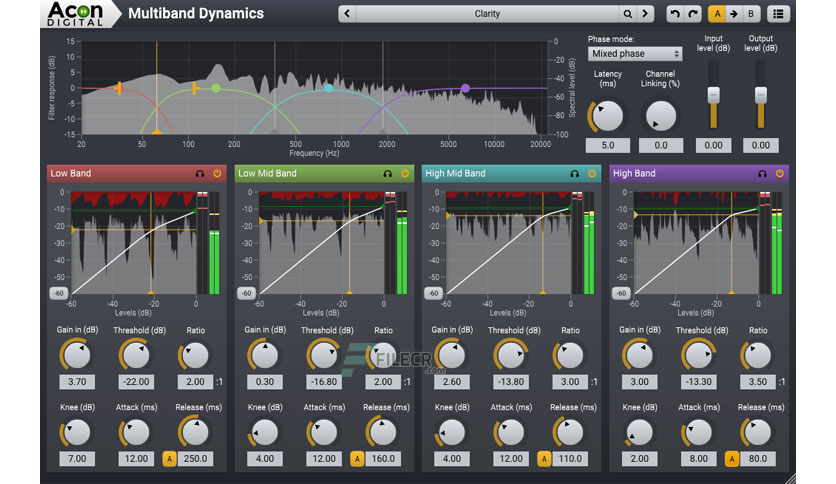Click the Latency value field 5.0
This screenshot has height=484, width=836.
(x=608, y=146)
